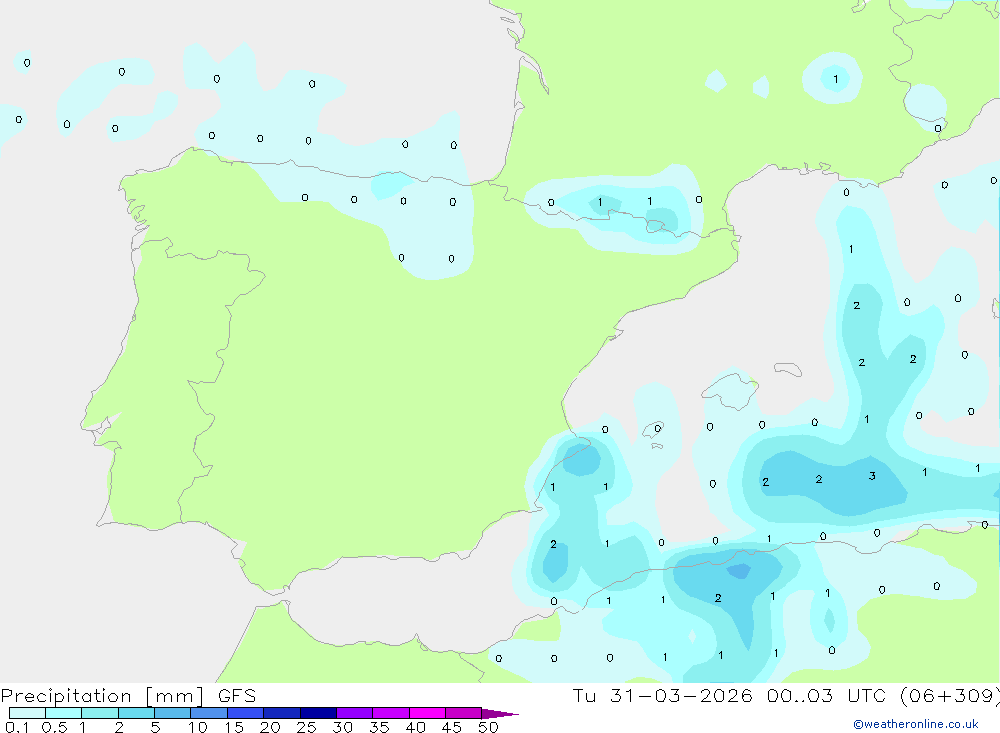Click the legend label "0.1"
The width and height of the screenshot is (1000, 733).
tap(17, 727)
